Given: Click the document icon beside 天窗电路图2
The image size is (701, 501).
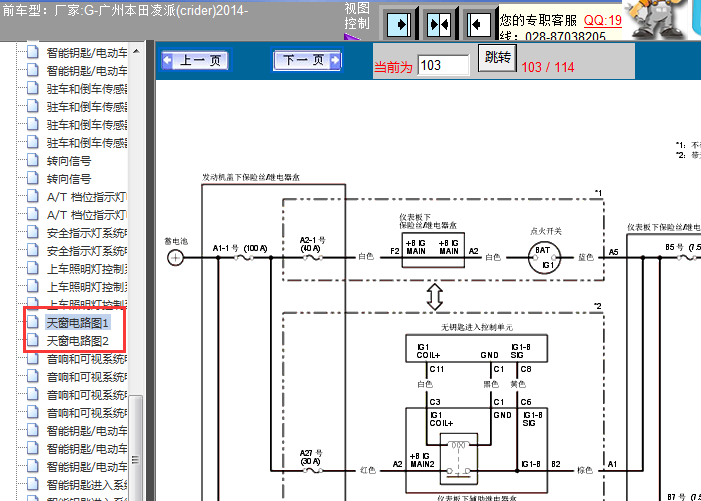Looking at the screenshot, I should tap(33, 340).
